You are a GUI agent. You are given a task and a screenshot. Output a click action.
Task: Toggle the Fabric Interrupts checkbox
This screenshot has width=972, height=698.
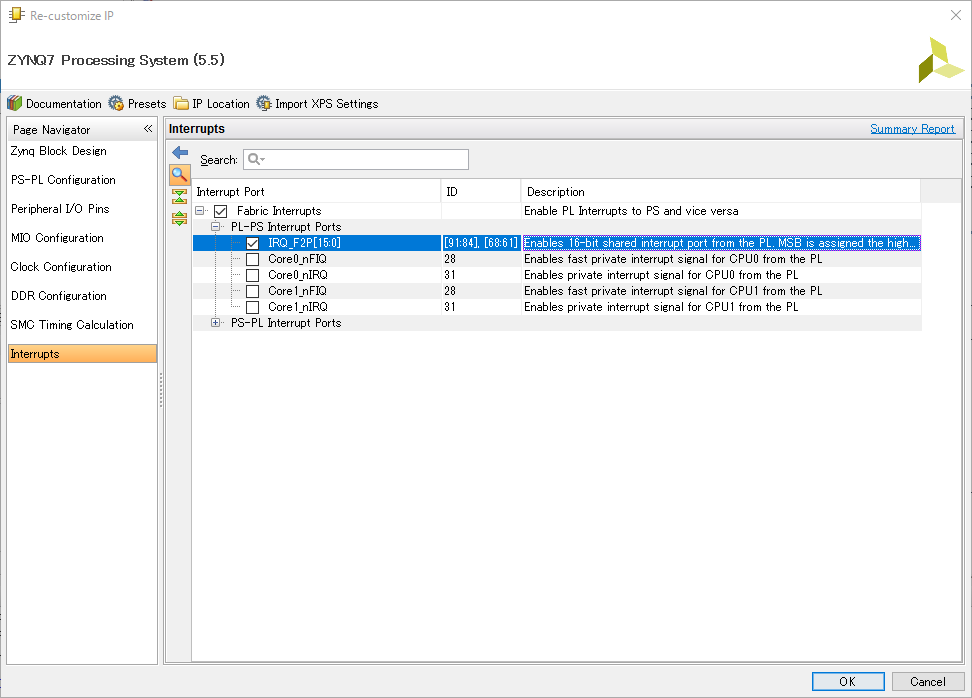(x=221, y=211)
